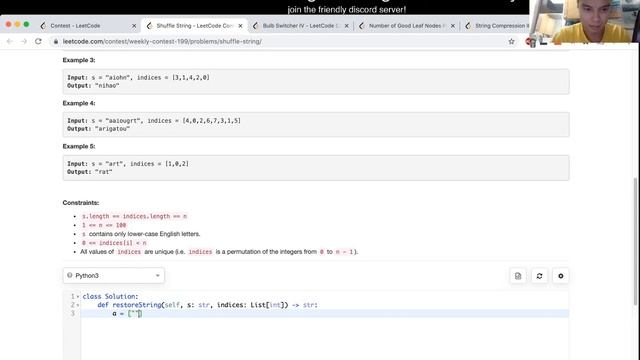Image resolution: width=640 pixels, height=360 pixels.
Task: Collapse the class Solution fold arrow on line 1
Action: (78, 297)
